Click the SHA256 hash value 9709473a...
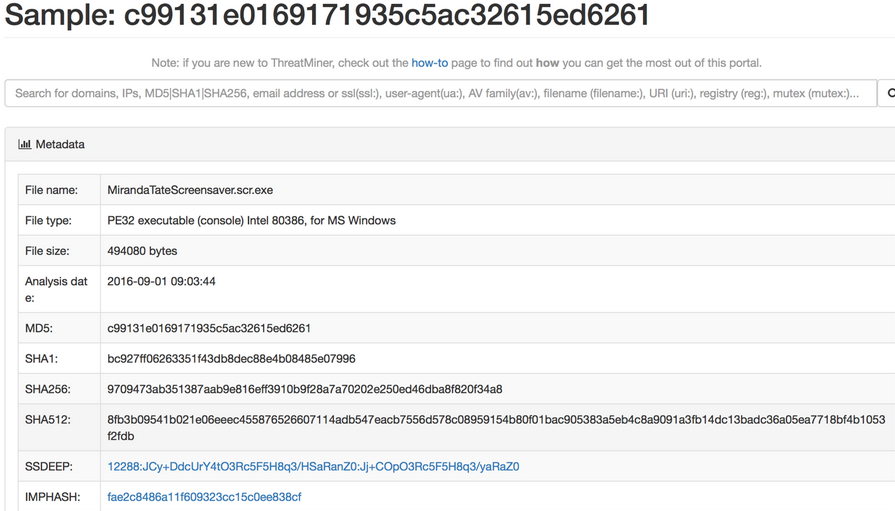The image size is (895, 511). point(305,389)
